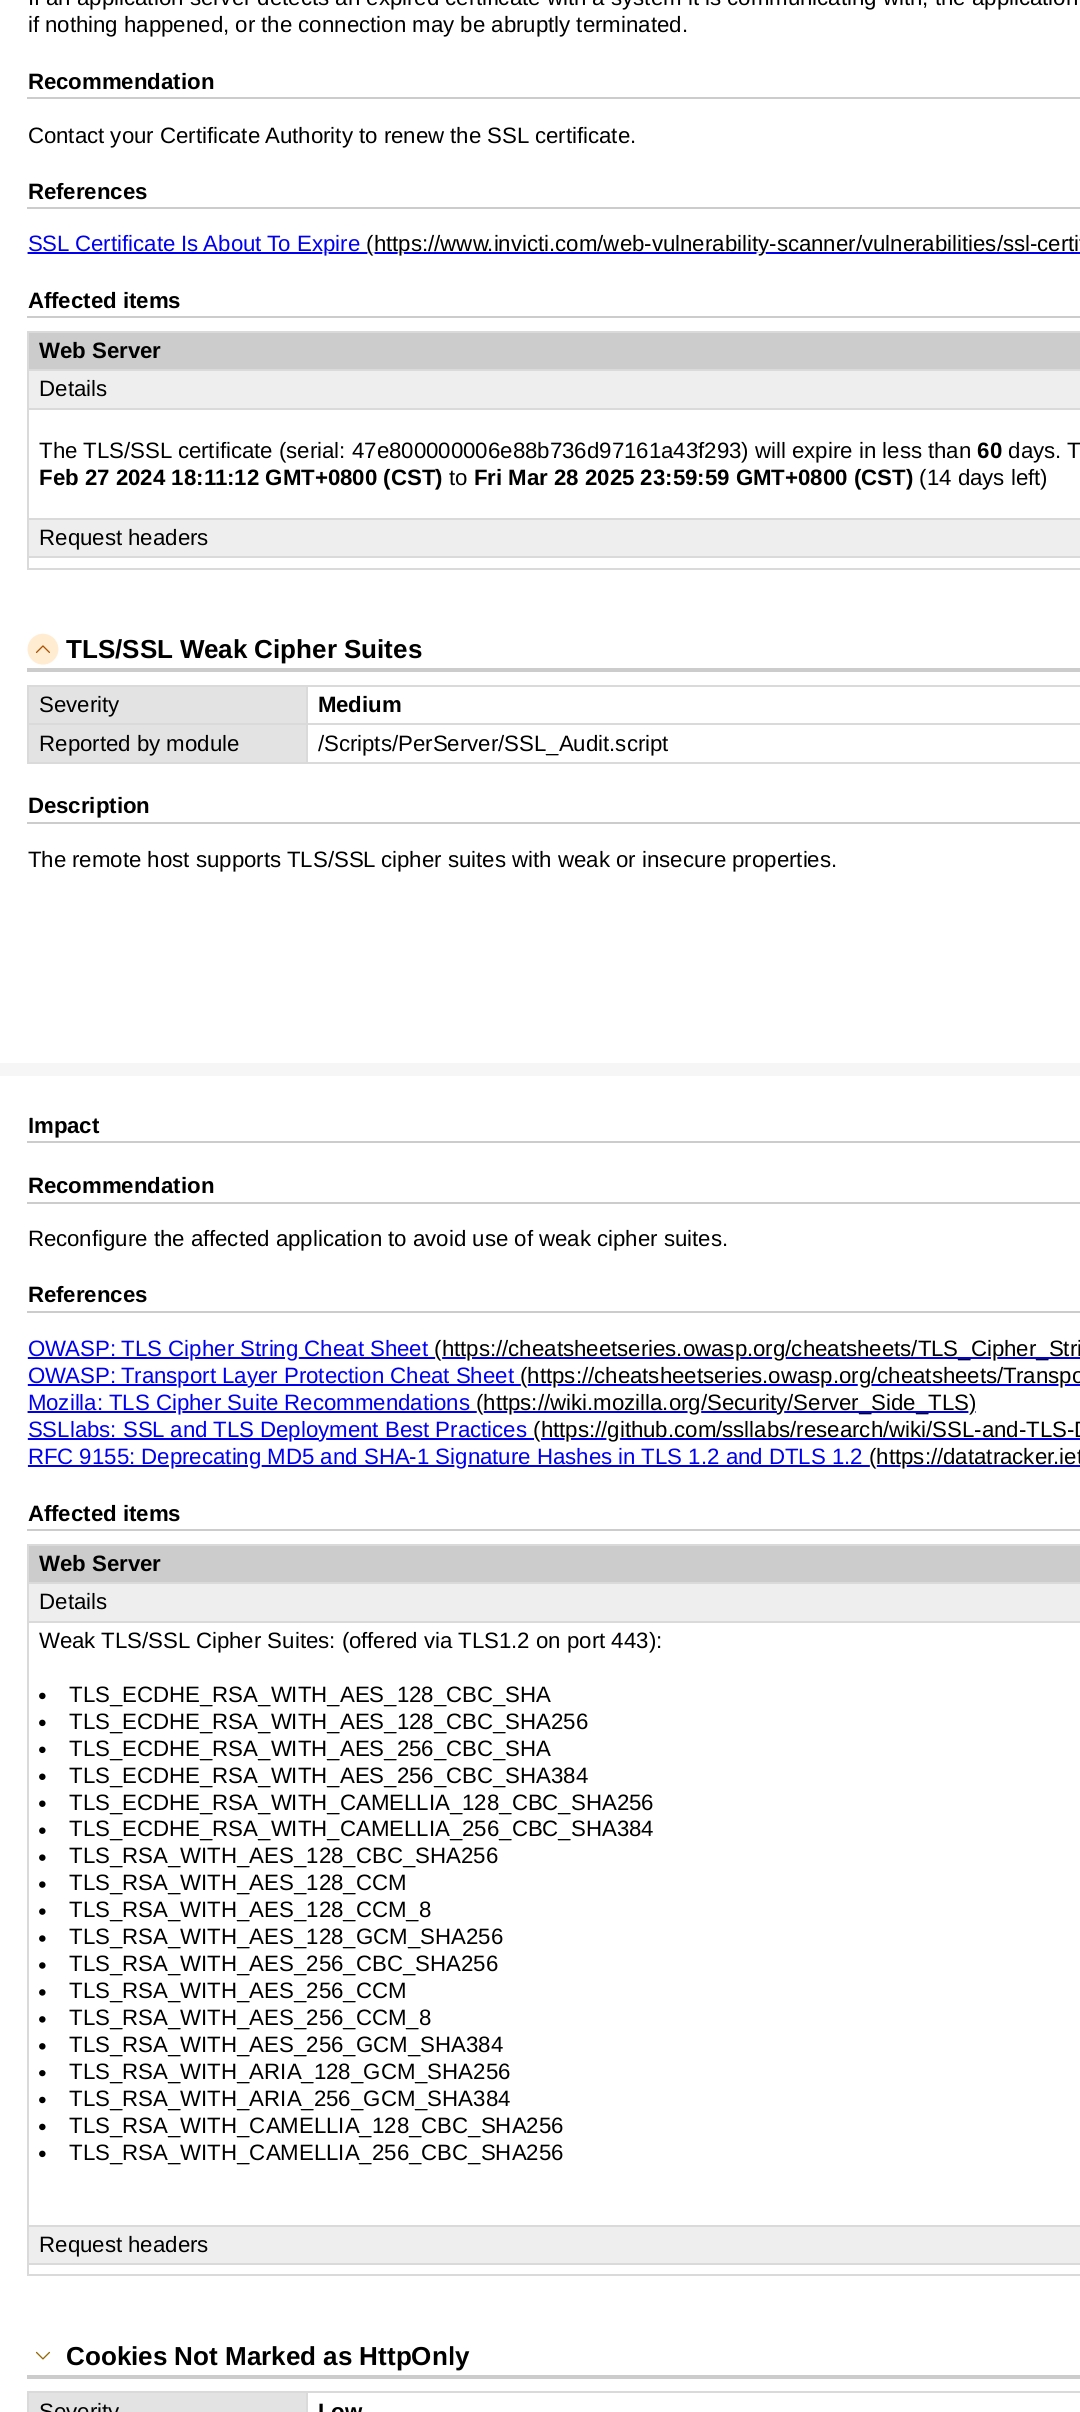Open SSLlabs SSL and TLS Deployment Best Practices

pyautogui.click(x=278, y=1430)
